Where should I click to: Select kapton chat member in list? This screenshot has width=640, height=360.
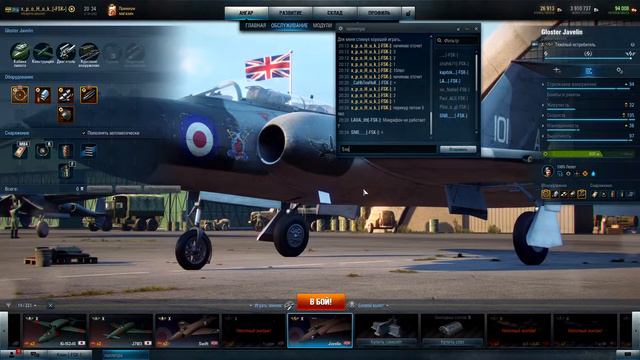pos(453,72)
